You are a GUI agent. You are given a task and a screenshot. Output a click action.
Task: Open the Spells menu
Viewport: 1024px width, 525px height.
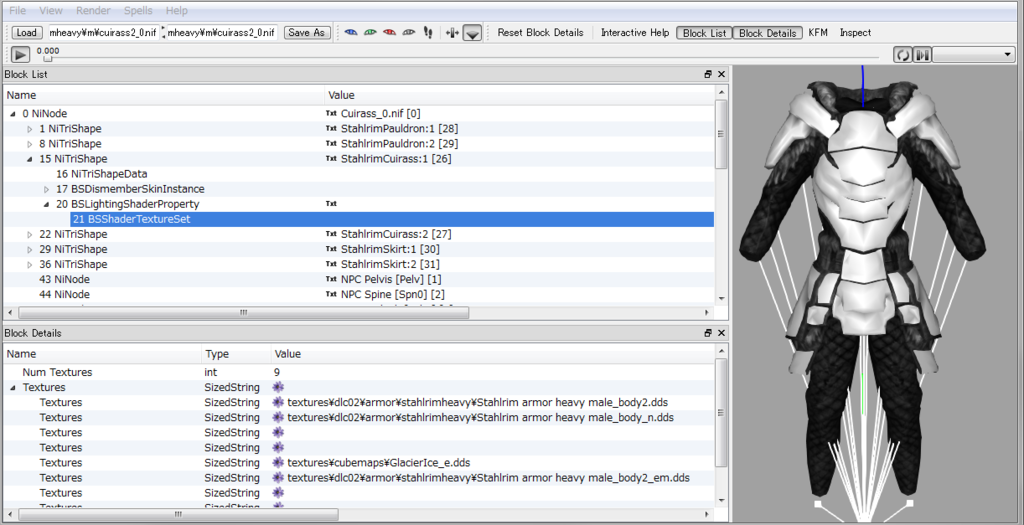pos(138,10)
